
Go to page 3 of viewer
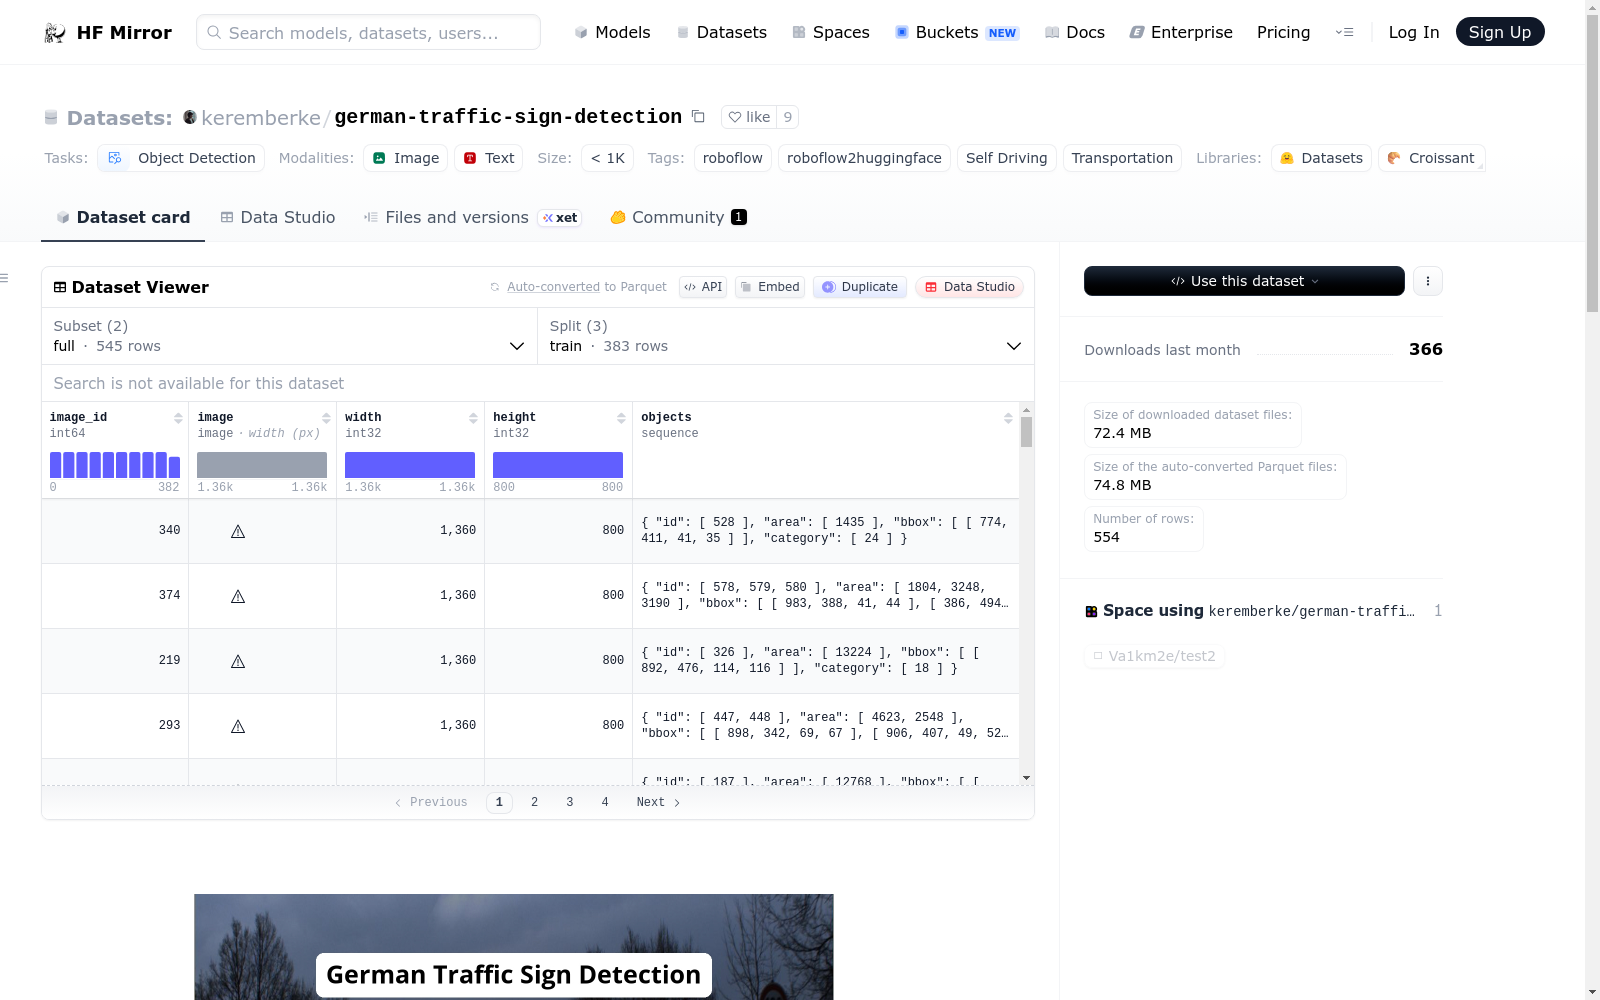(570, 802)
